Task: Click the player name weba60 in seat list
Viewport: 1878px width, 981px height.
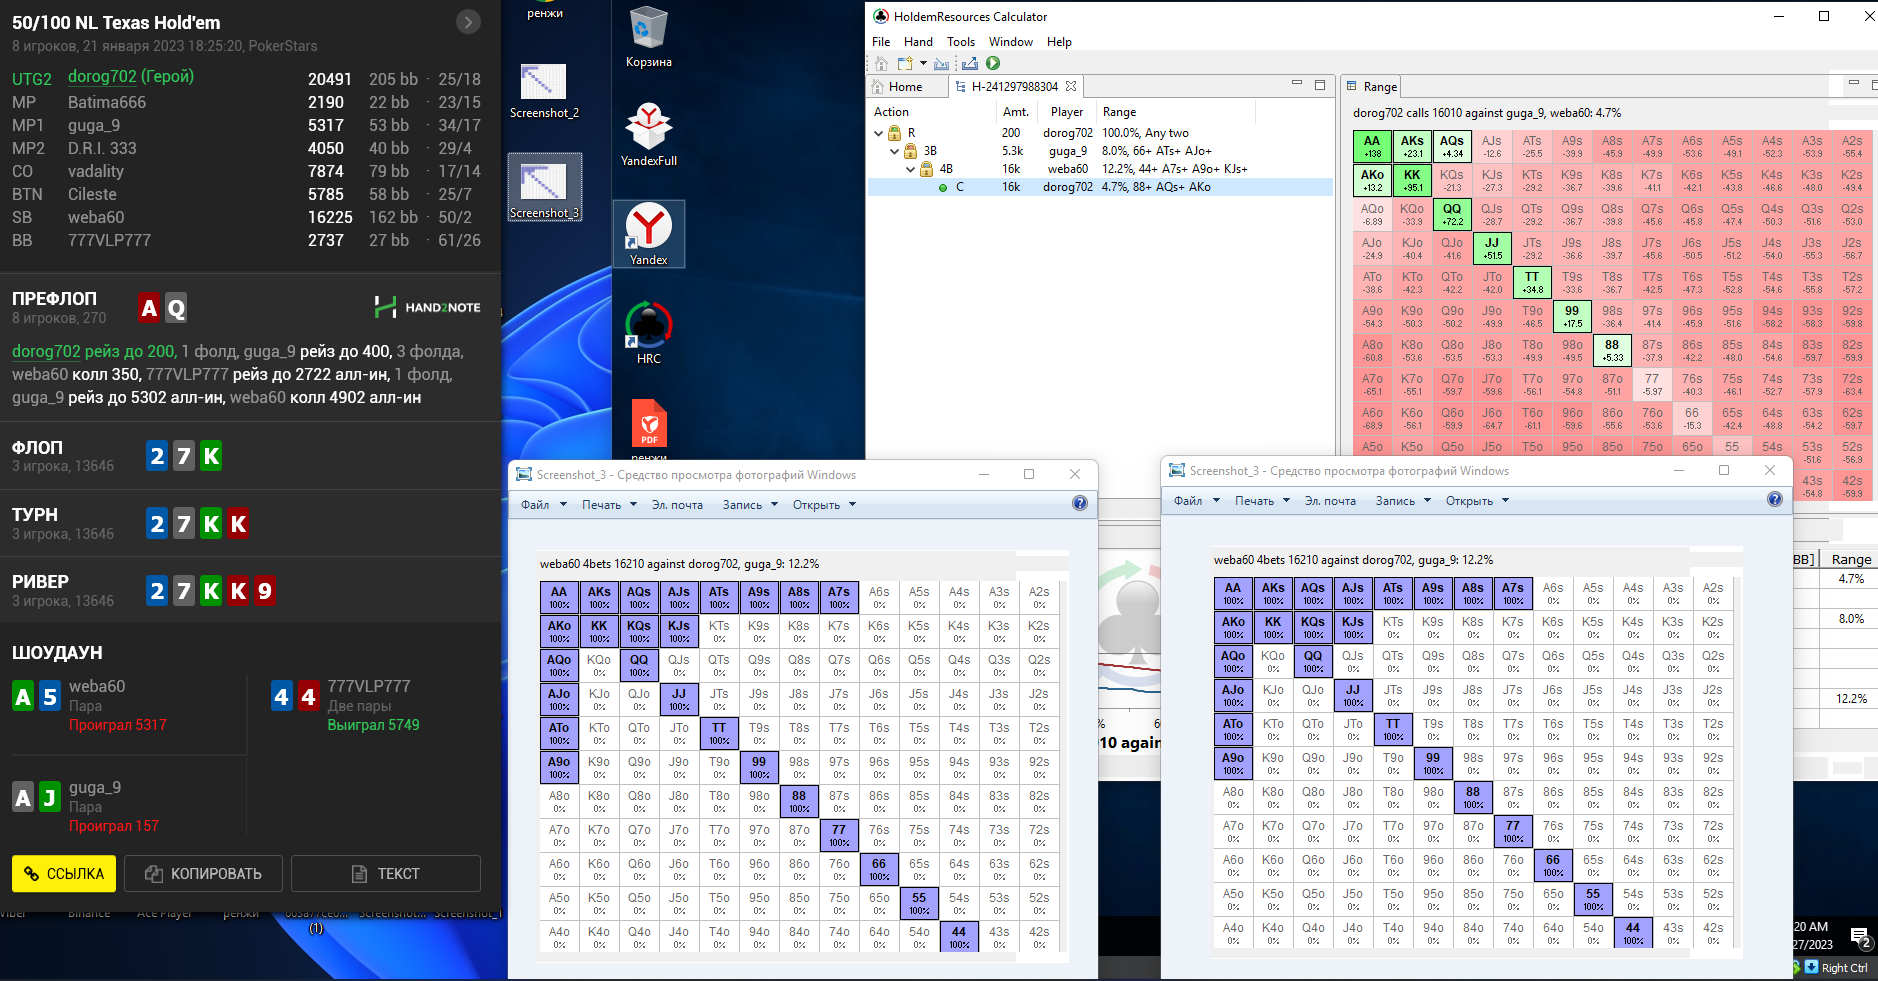Action: tap(96, 217)
